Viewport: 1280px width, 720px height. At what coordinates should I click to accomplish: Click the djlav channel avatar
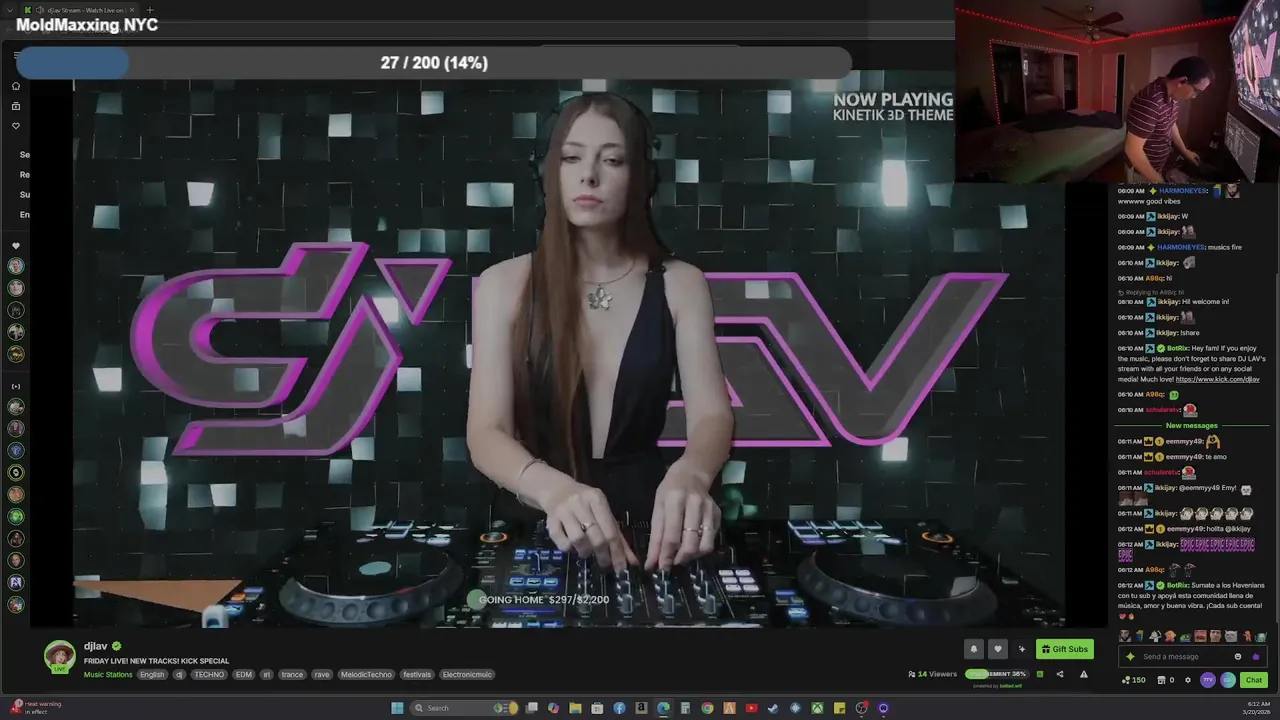[60, 657]
